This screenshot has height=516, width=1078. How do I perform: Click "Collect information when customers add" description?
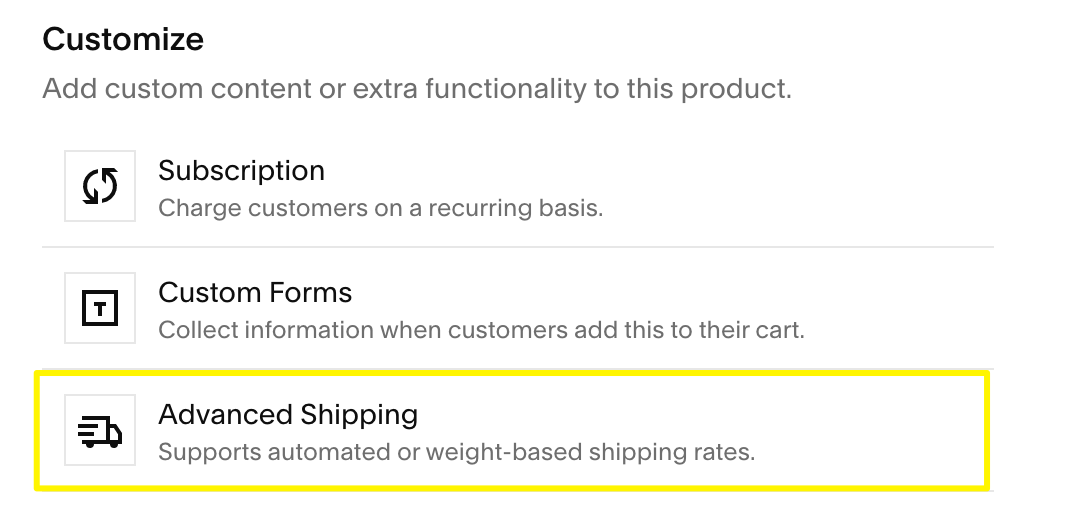click(481, 330)
